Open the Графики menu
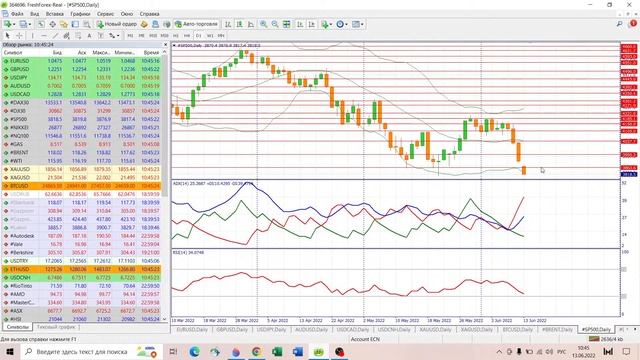 [x=80, y=13]
